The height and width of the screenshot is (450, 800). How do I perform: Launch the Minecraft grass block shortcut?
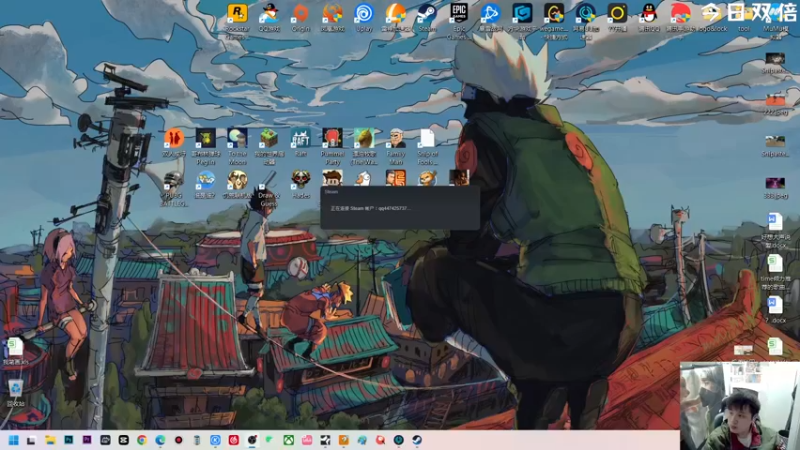(x=269, y=138)
